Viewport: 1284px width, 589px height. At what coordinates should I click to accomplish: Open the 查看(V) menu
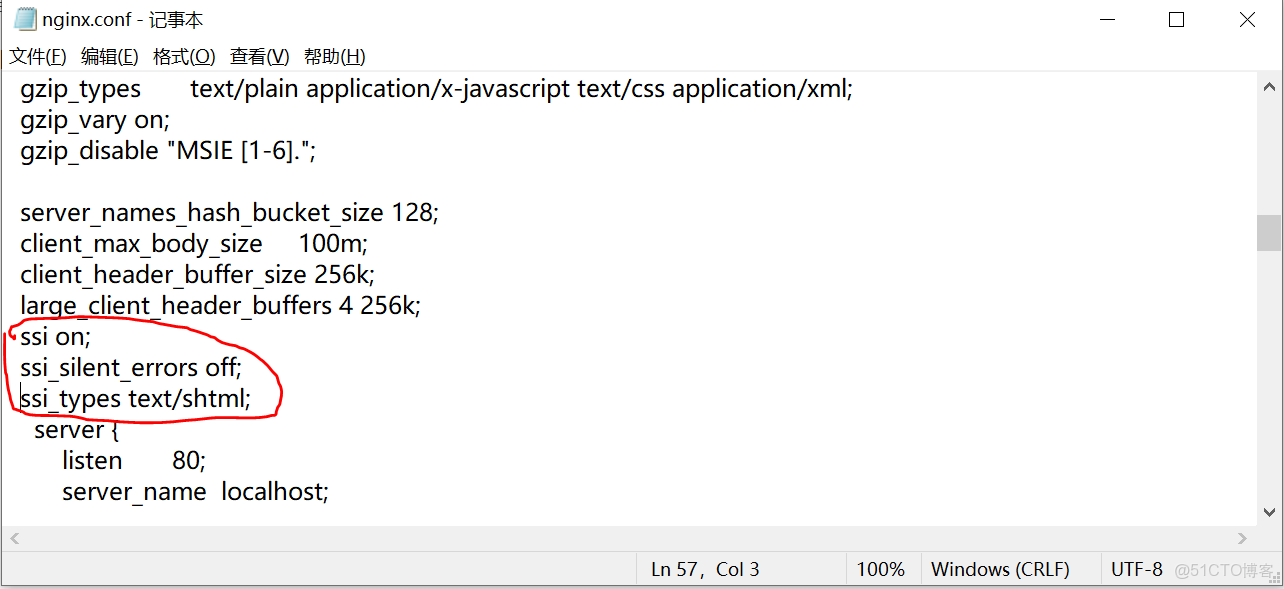[259, 57]
